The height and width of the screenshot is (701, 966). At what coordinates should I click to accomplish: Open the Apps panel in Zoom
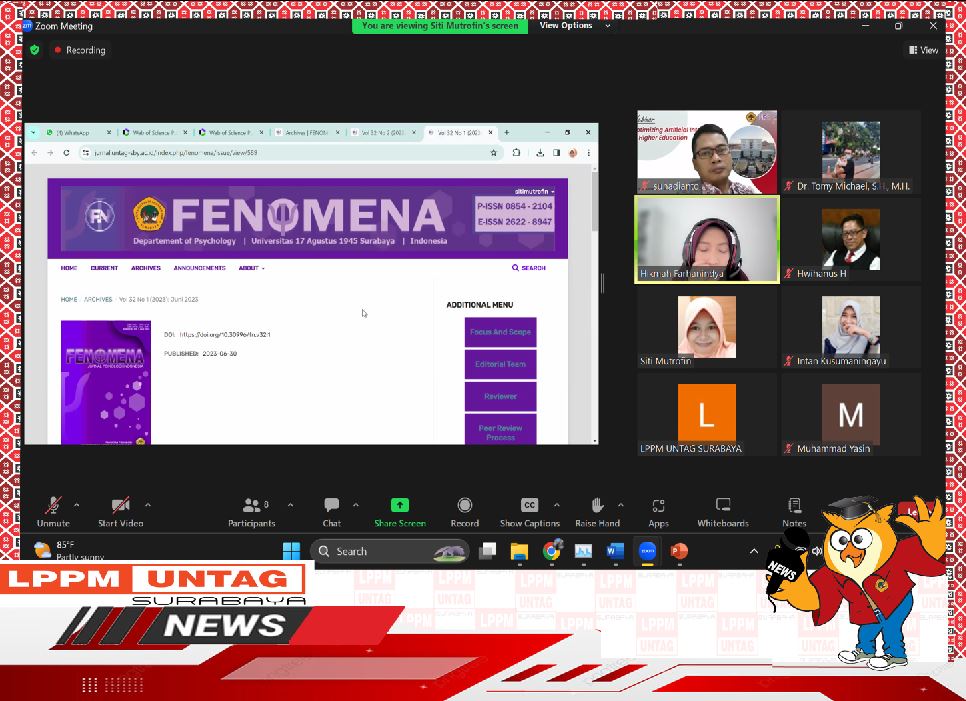pyautogui.click(x=658, y=512)
